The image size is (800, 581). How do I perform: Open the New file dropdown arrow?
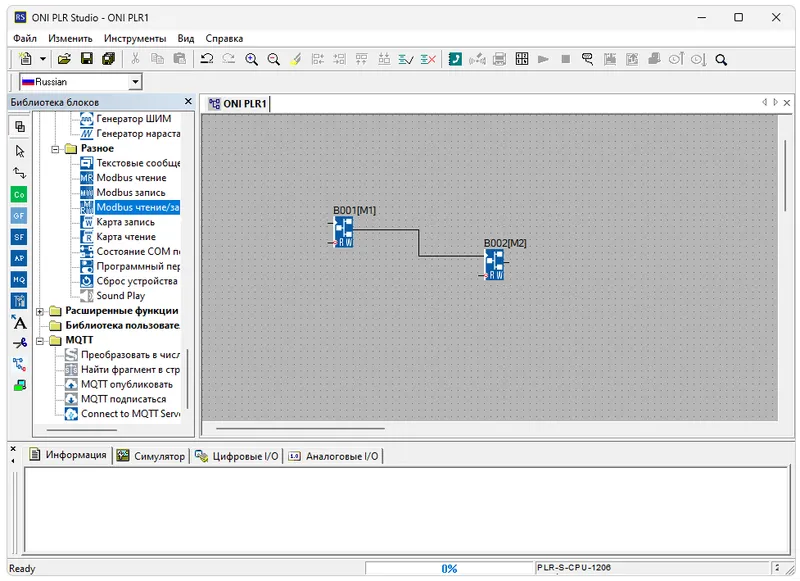pyautogui.click(x=43, y=59)
